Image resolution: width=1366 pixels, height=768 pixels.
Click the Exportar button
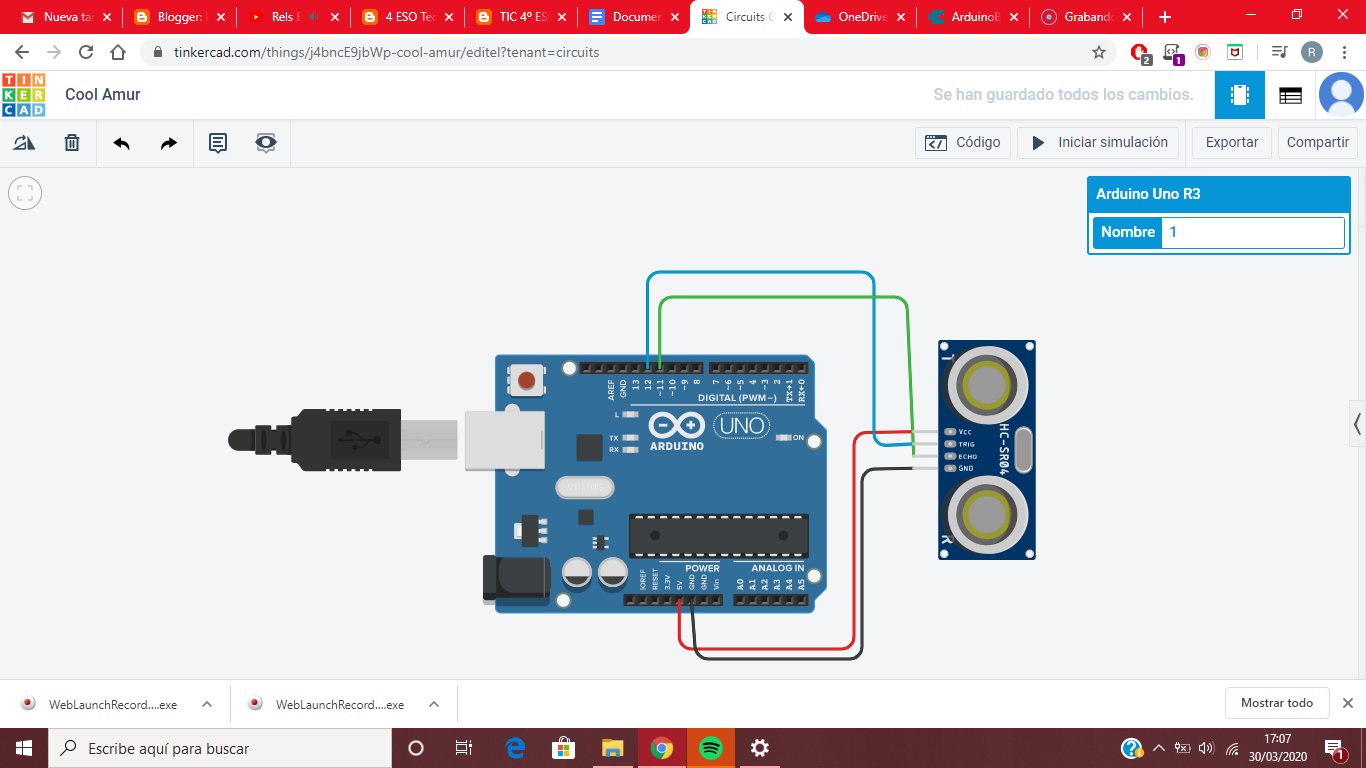1232,142
